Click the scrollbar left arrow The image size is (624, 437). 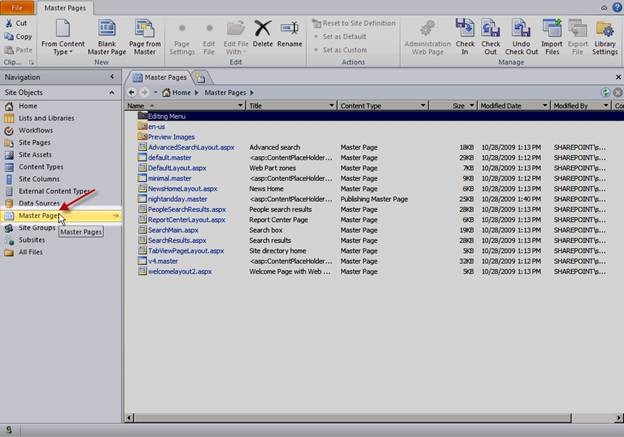tap(129, 418)
